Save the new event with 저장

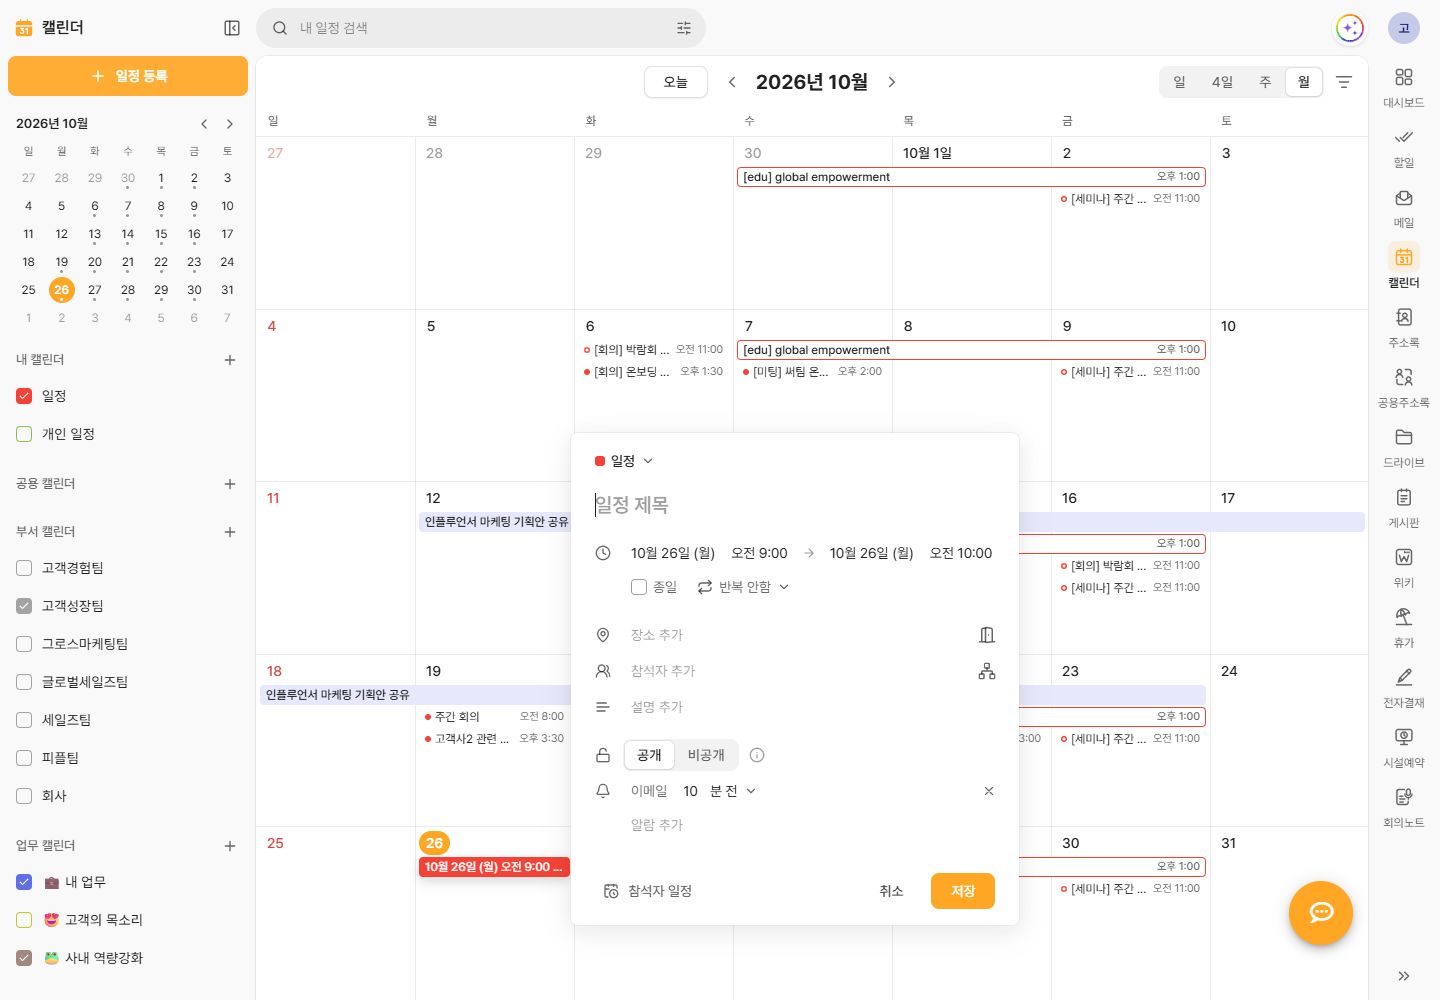[963, 891]
